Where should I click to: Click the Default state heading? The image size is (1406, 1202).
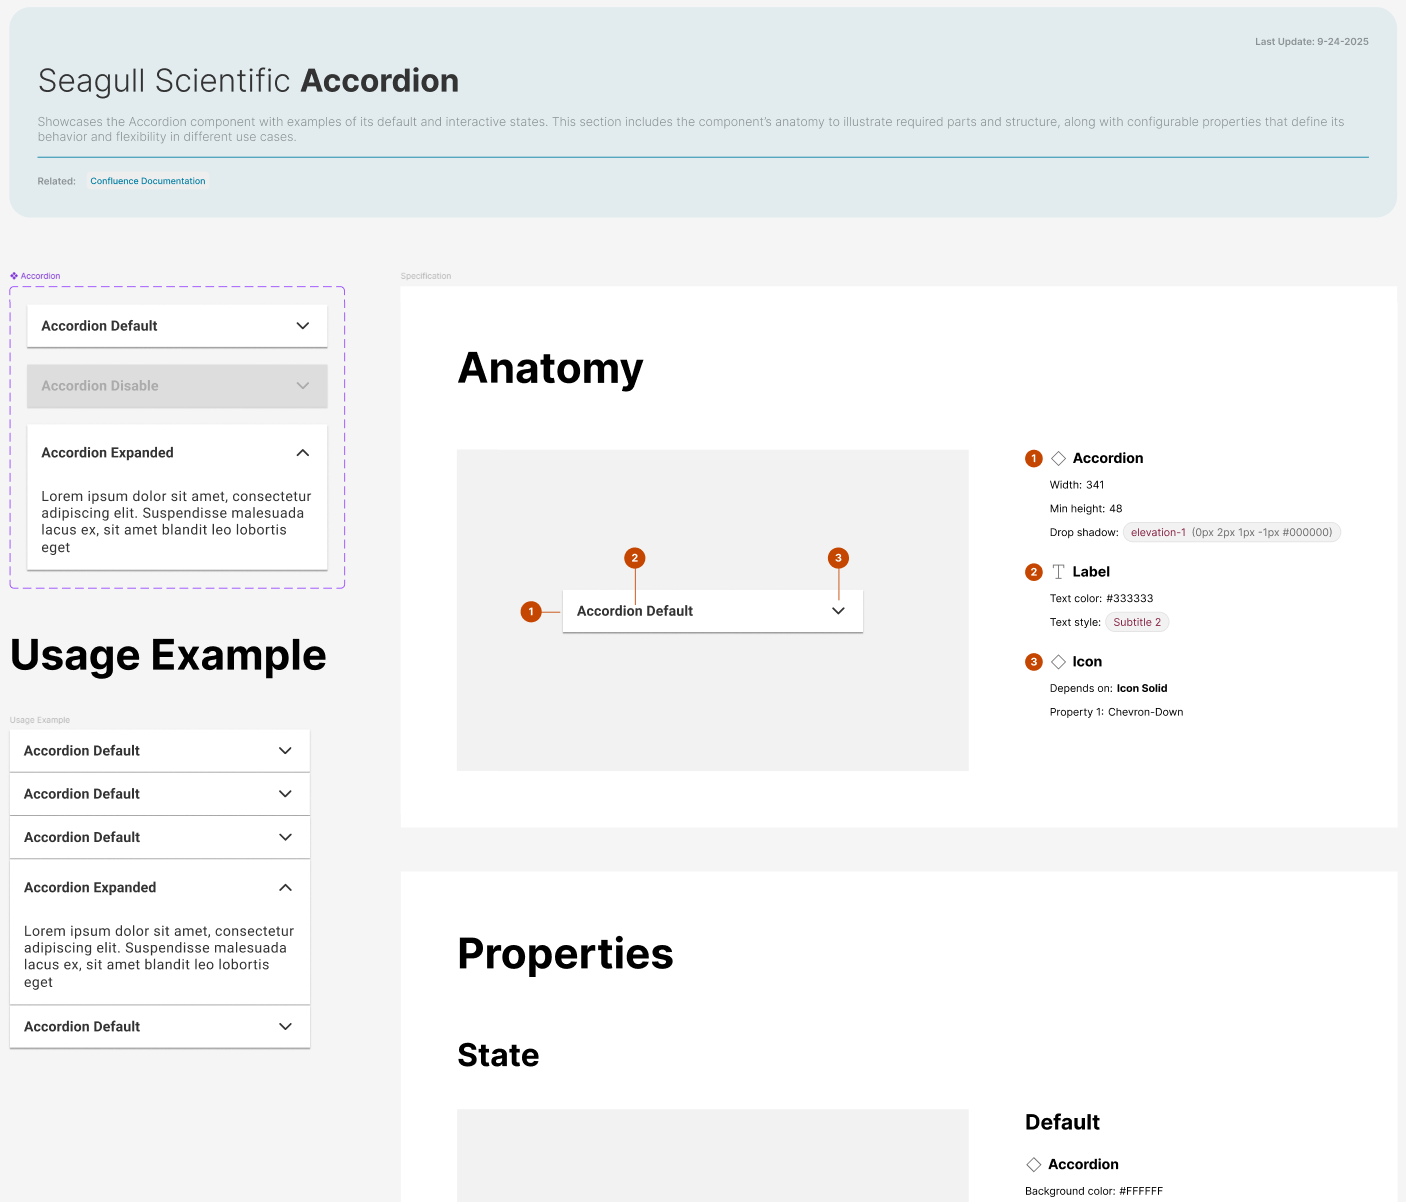point(1062,1122)
